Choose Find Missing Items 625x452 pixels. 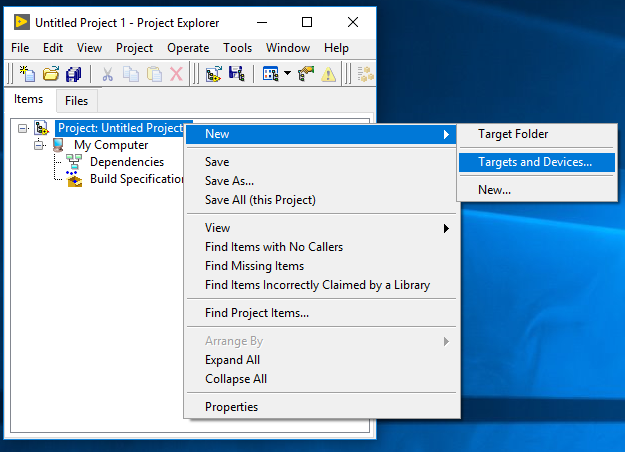[x=321, y=266]
